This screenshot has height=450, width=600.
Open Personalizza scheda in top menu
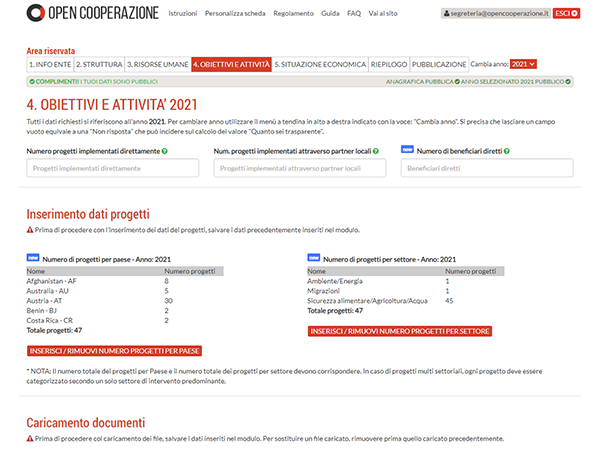(x=235, y=13)
